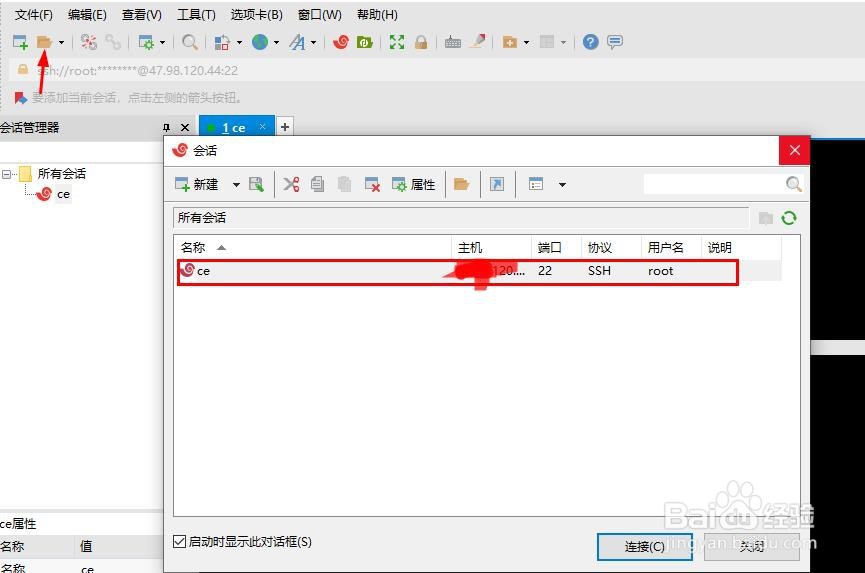Click the keyboard key-mapping icon
This screenshot has width=865, height=573.
coord(453,42)
